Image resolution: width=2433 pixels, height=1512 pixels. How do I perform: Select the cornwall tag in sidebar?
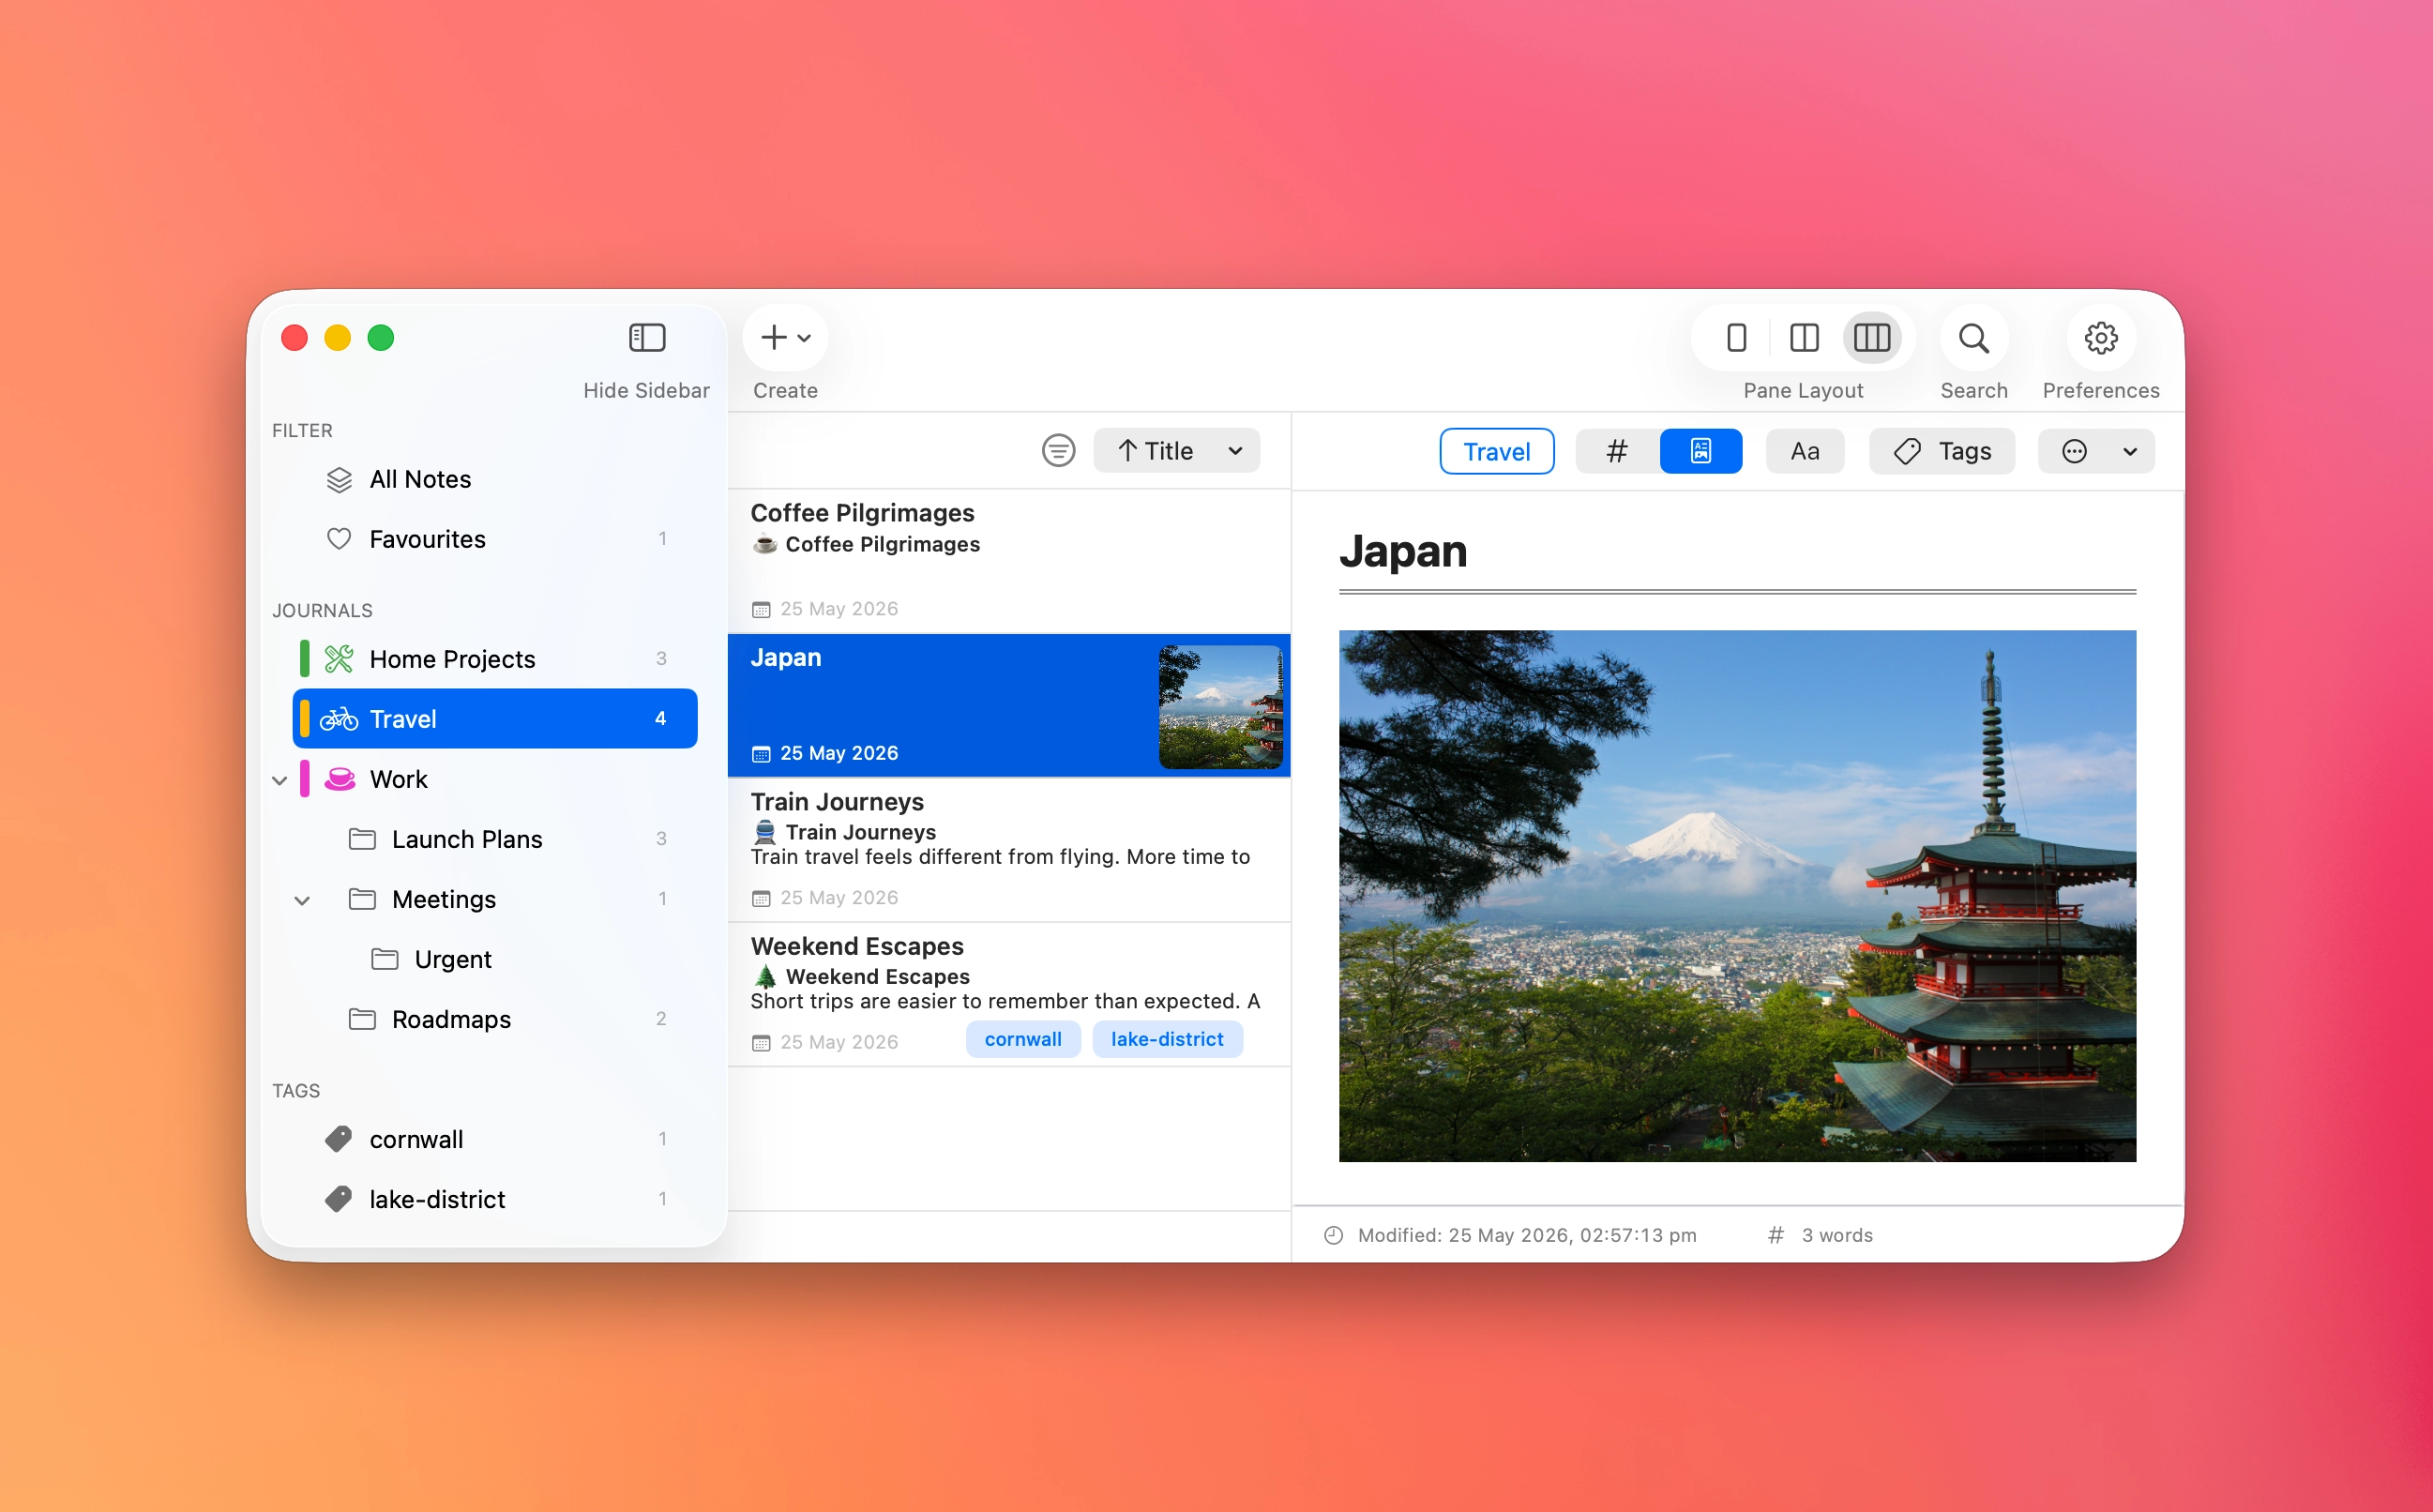pyautogui.click(x=495, y=1139)
